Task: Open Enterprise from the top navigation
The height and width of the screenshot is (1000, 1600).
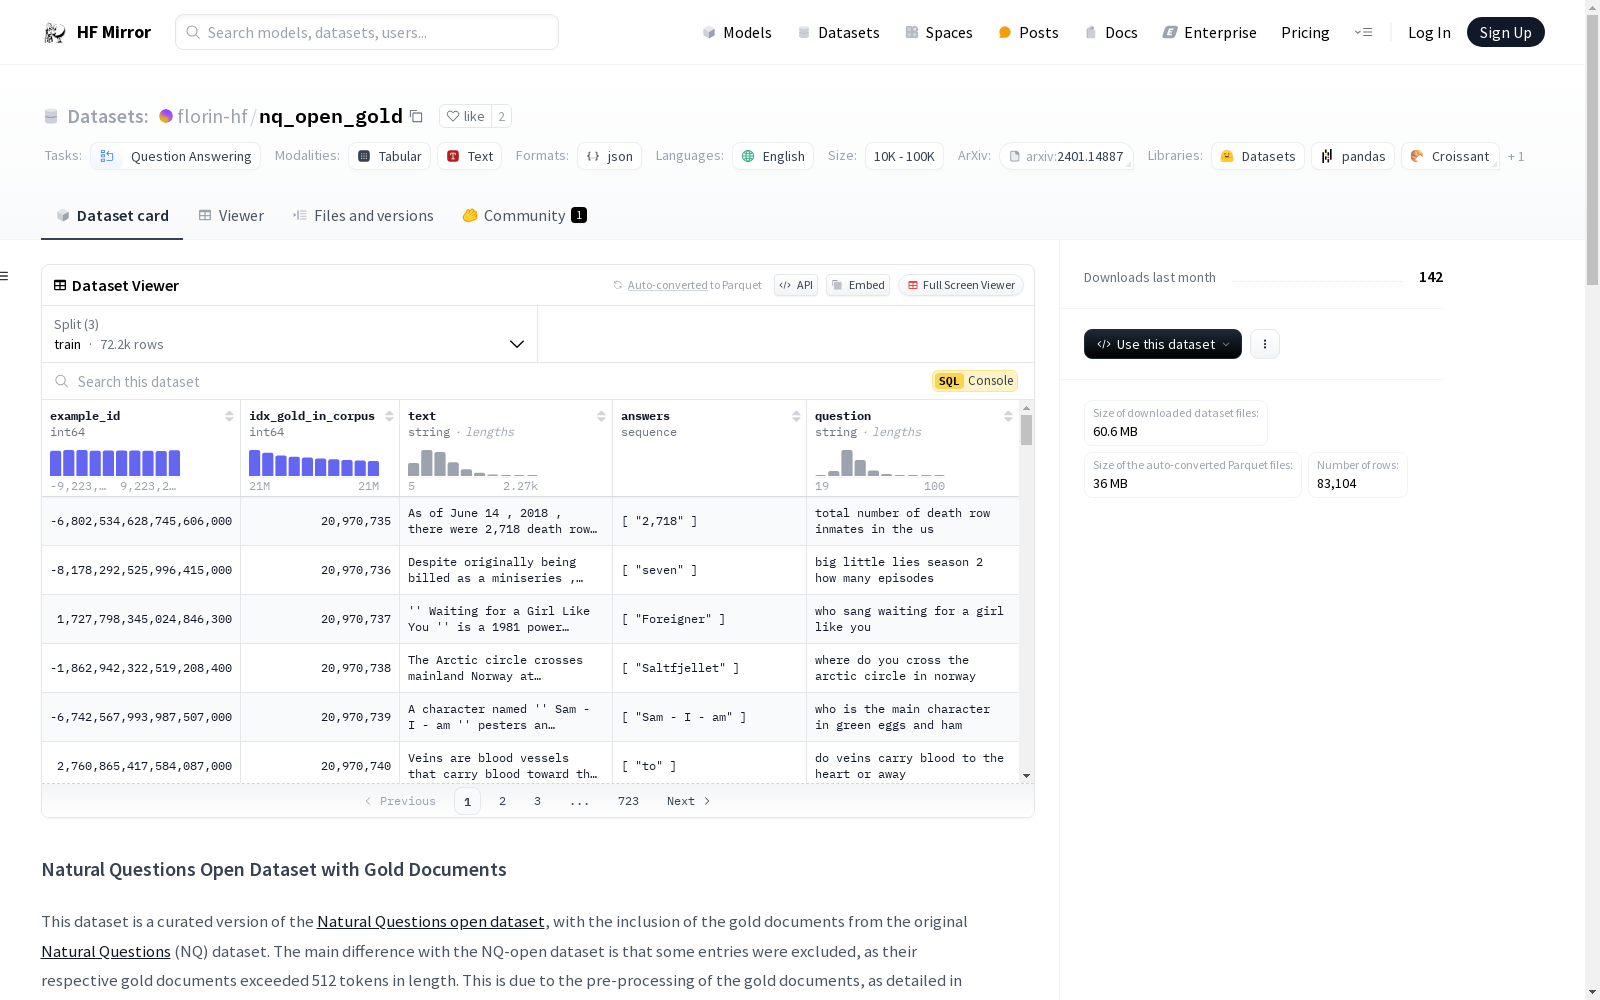Action: [1209, 32]
